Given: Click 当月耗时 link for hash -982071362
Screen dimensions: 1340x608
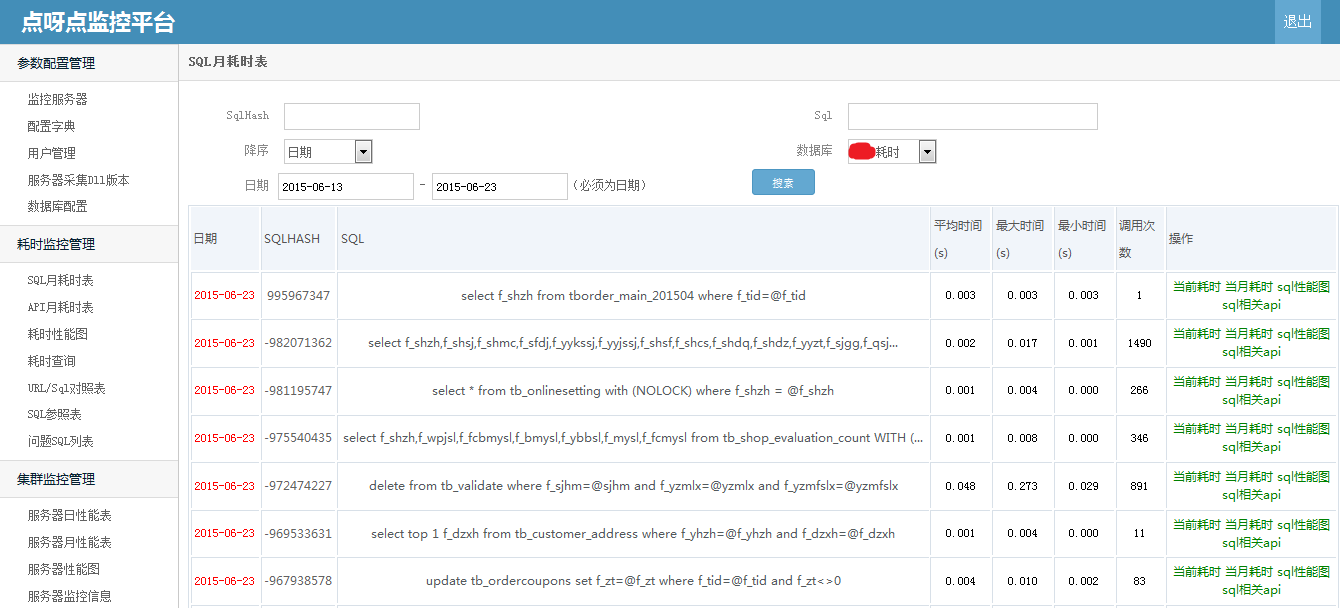Looking at the screenshot, I should click(x=1249, y=333).
